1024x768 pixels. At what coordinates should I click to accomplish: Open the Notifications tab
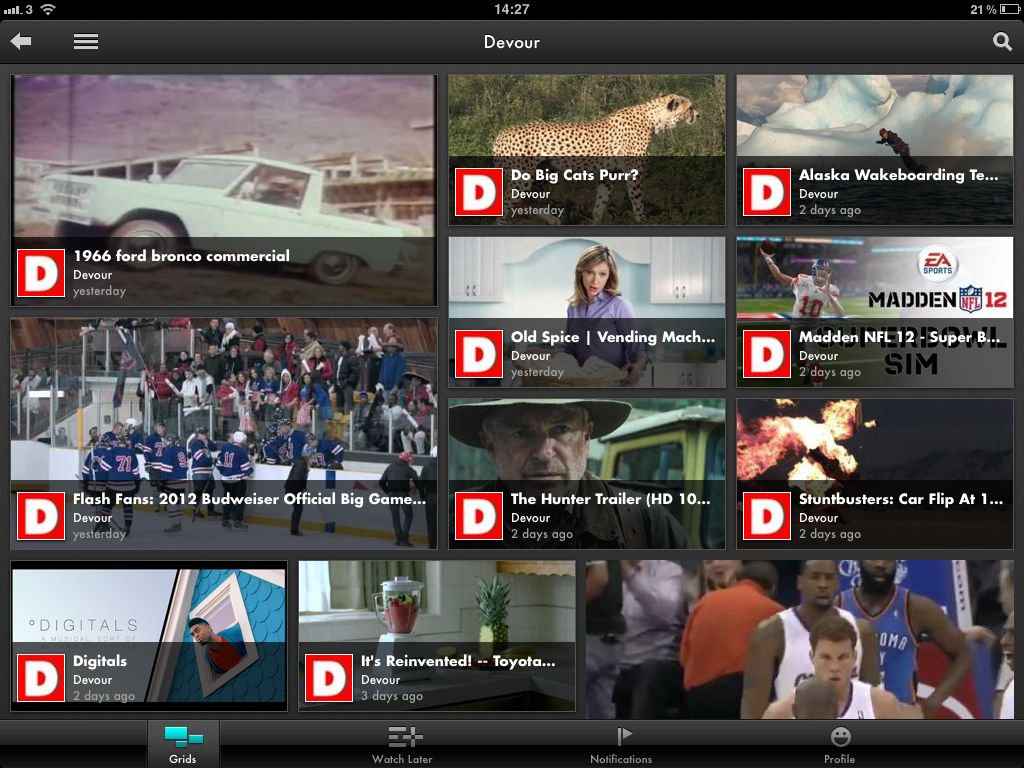click(x=621, y=744)
